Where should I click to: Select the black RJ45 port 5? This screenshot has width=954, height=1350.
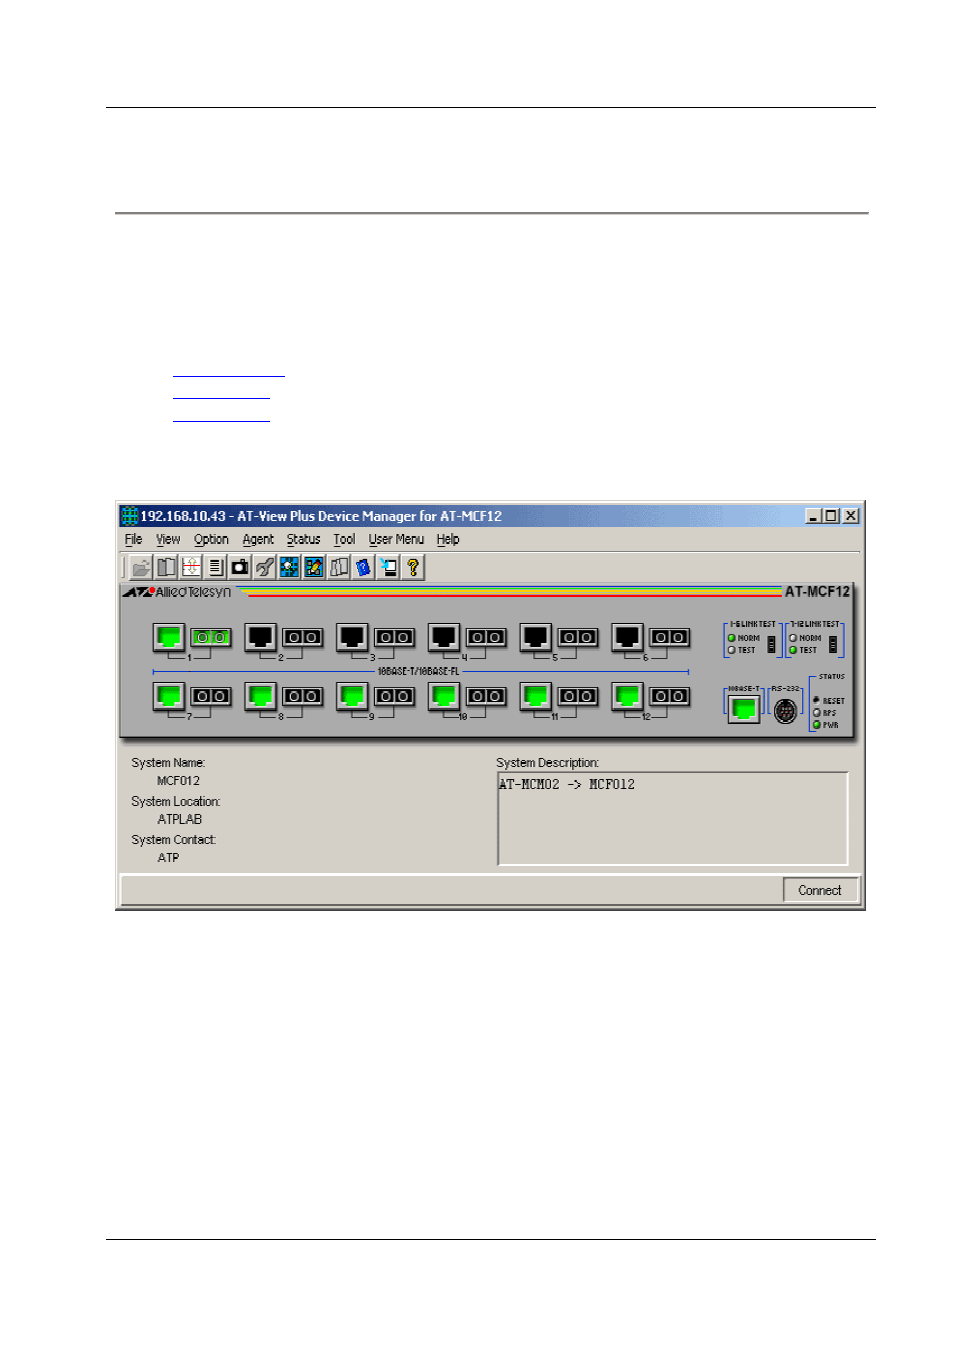point(536,637)
